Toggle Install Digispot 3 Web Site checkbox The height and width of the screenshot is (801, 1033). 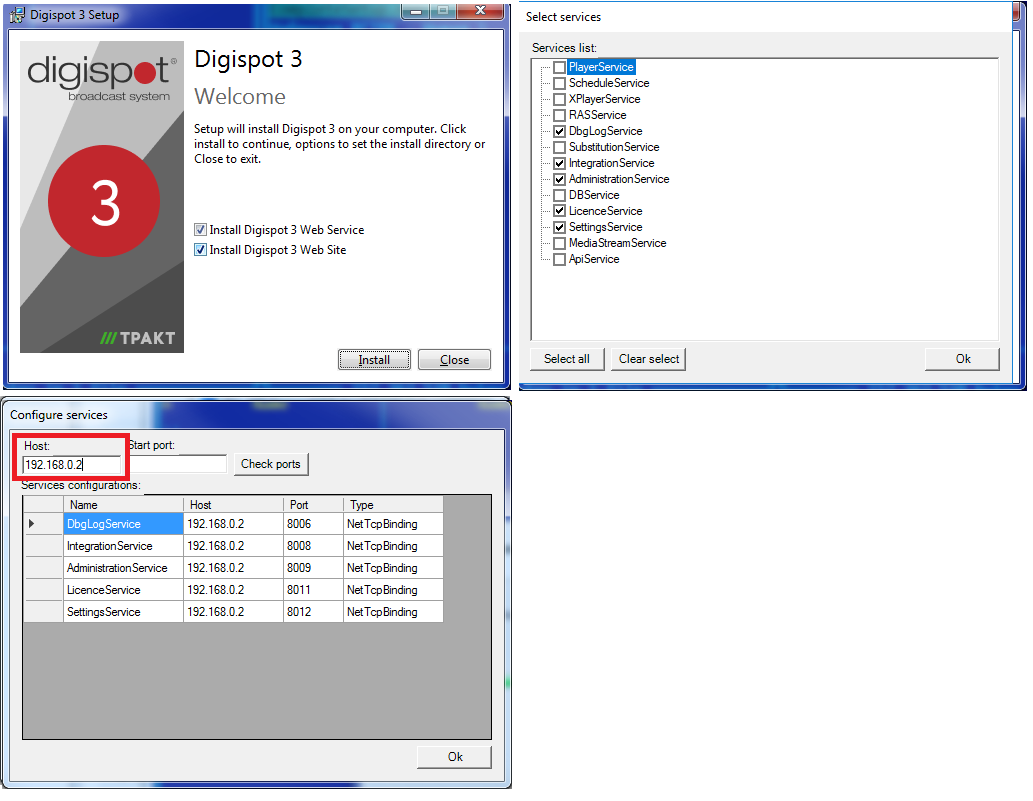point(200,250)
